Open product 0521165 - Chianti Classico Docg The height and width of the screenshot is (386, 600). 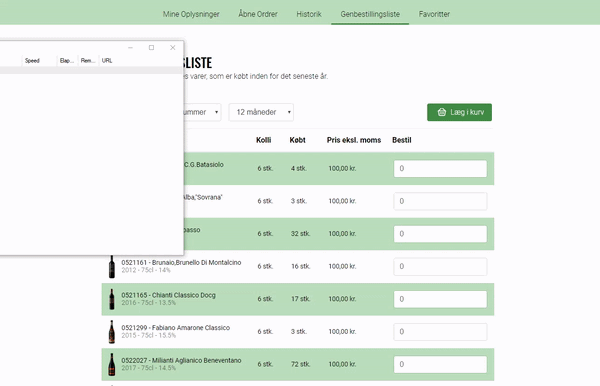[168, 295]
